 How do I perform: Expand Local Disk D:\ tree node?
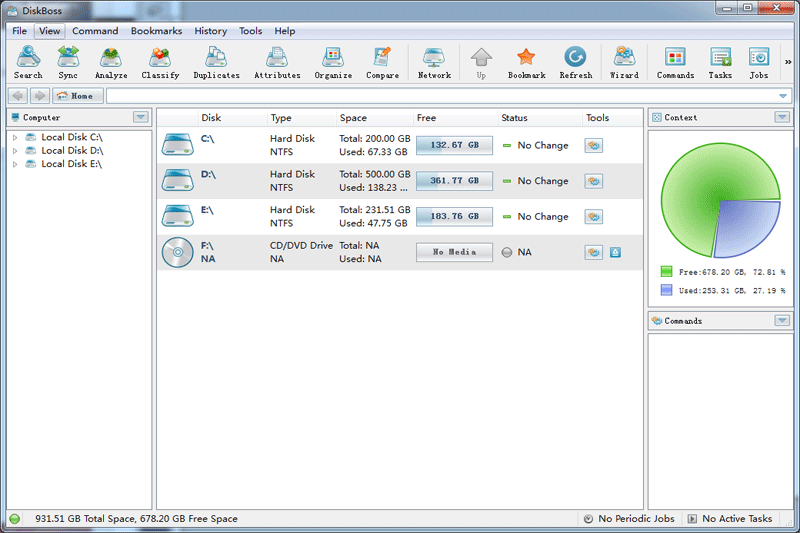click(15, 151)
